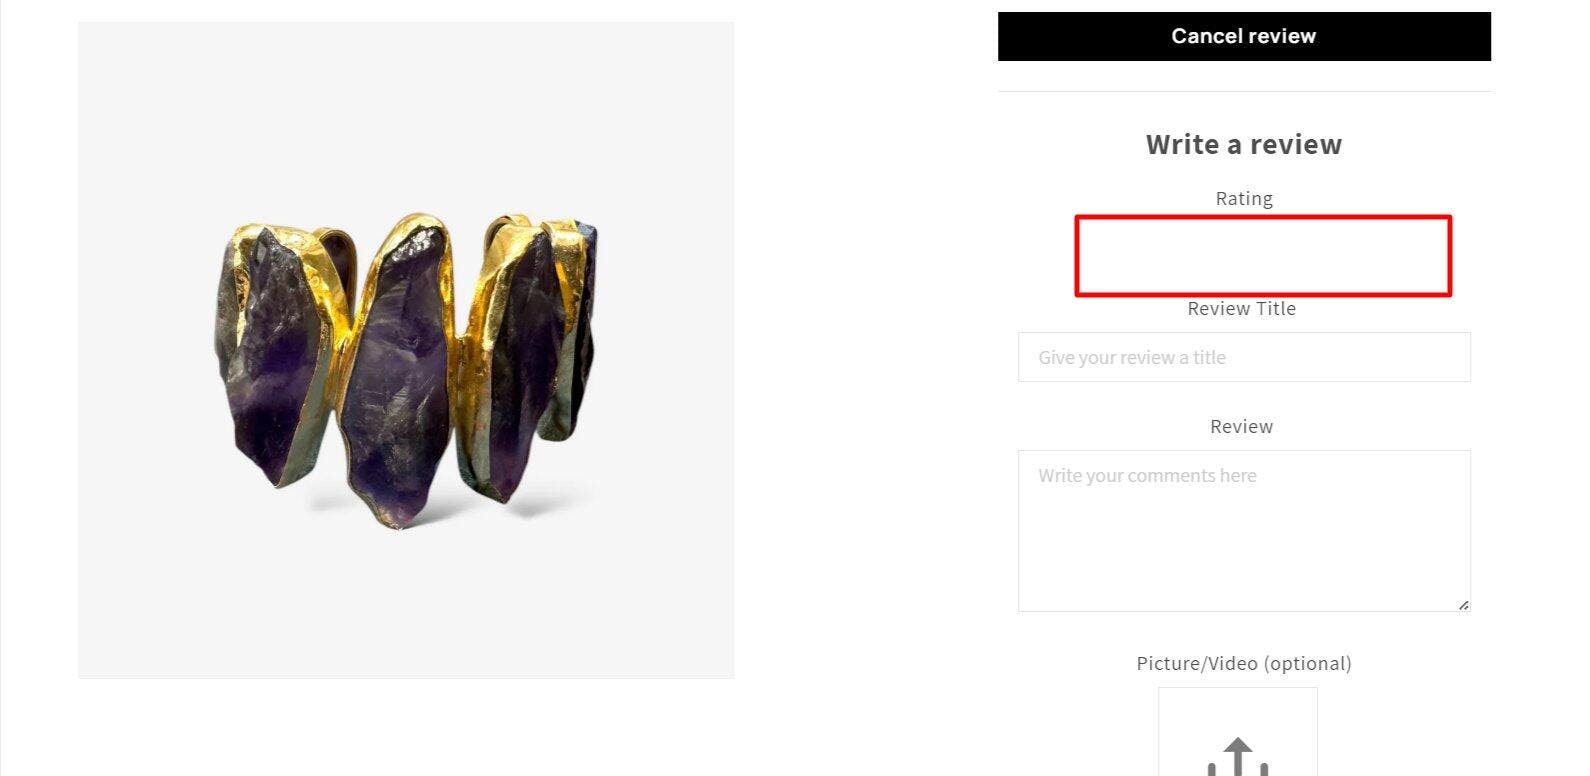Click the Cancel review button

1243,36
